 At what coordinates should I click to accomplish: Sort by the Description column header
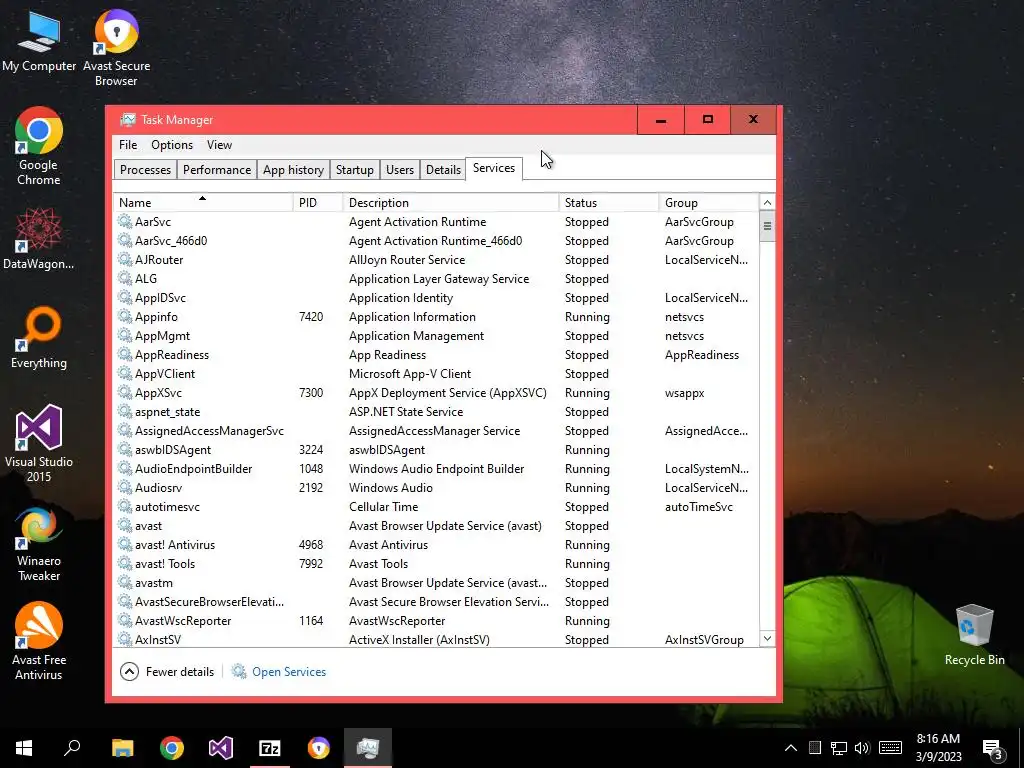pos(451,202)
